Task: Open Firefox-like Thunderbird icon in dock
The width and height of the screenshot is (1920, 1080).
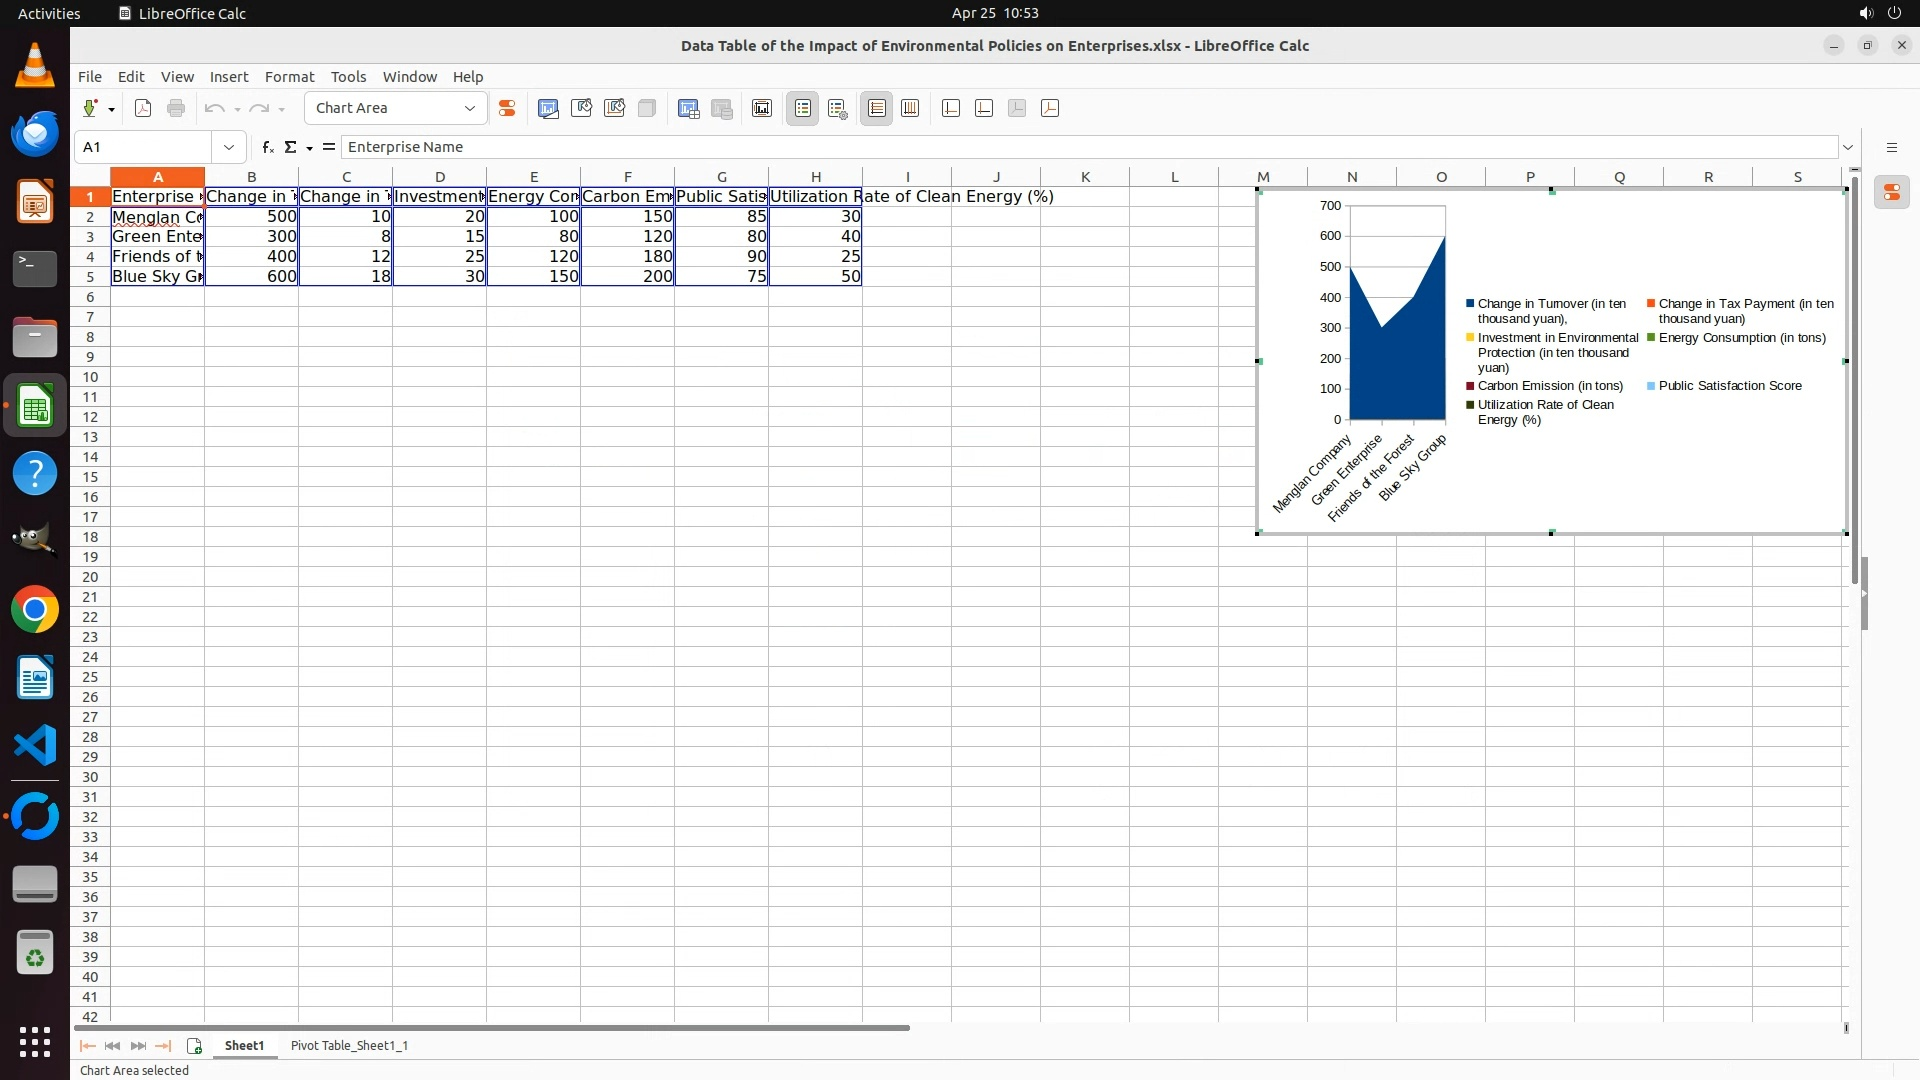Action: pos(35,133)
